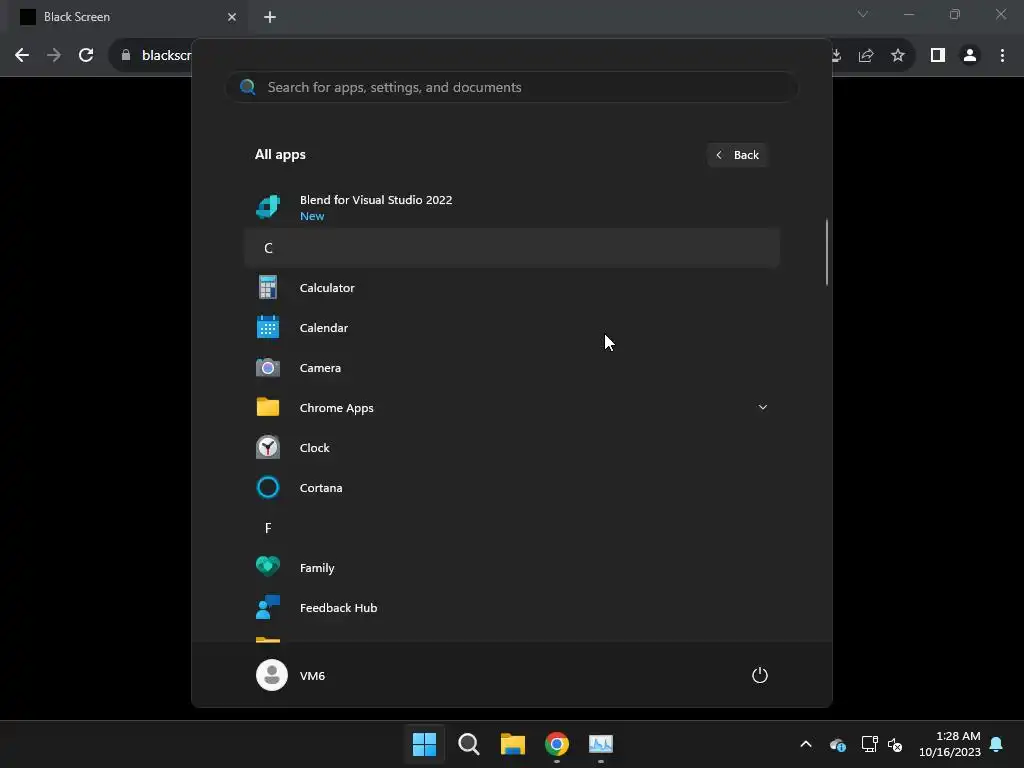This screenshot has height=768, width=1024.
Task: Launch the Clock app
Action: click(x=511, y=447)
